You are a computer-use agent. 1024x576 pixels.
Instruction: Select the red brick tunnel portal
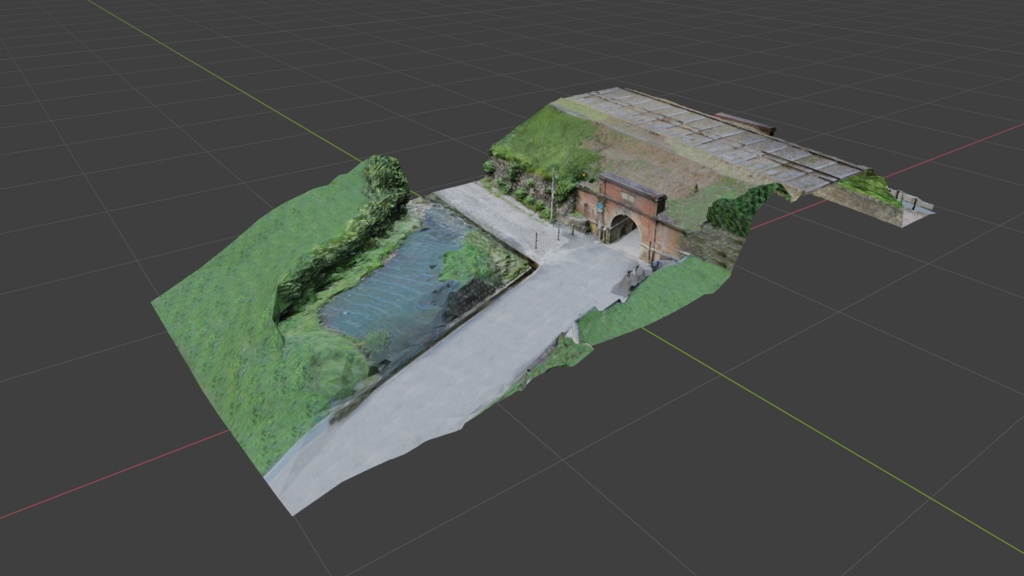point(629,216)
